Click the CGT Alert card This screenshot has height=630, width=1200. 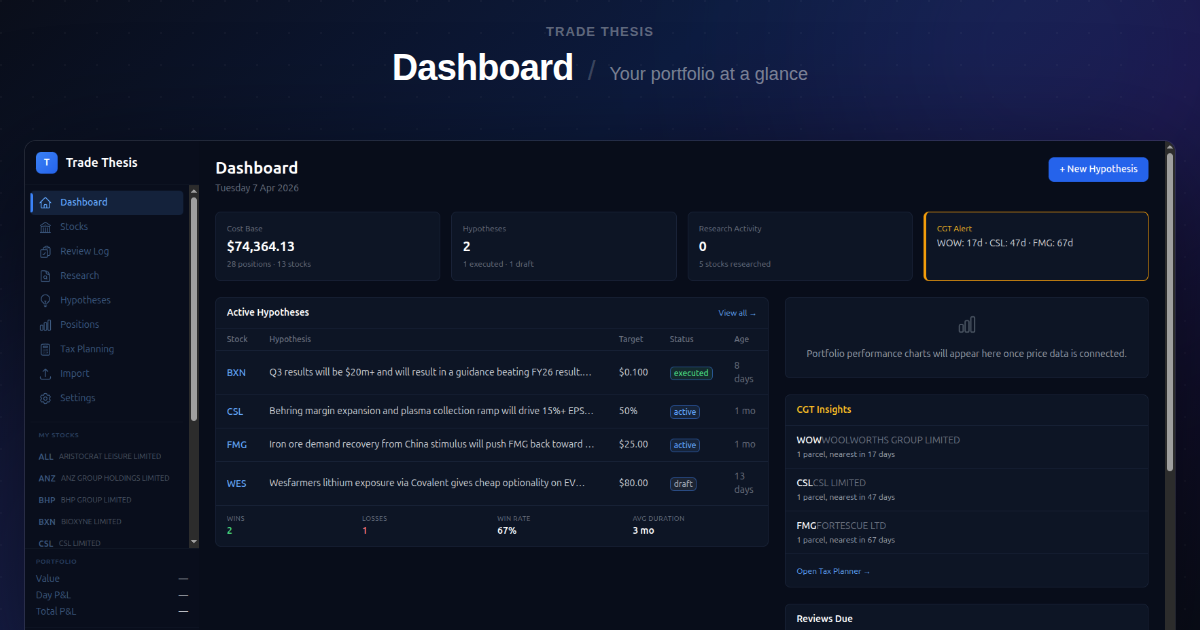(1036, 246)
